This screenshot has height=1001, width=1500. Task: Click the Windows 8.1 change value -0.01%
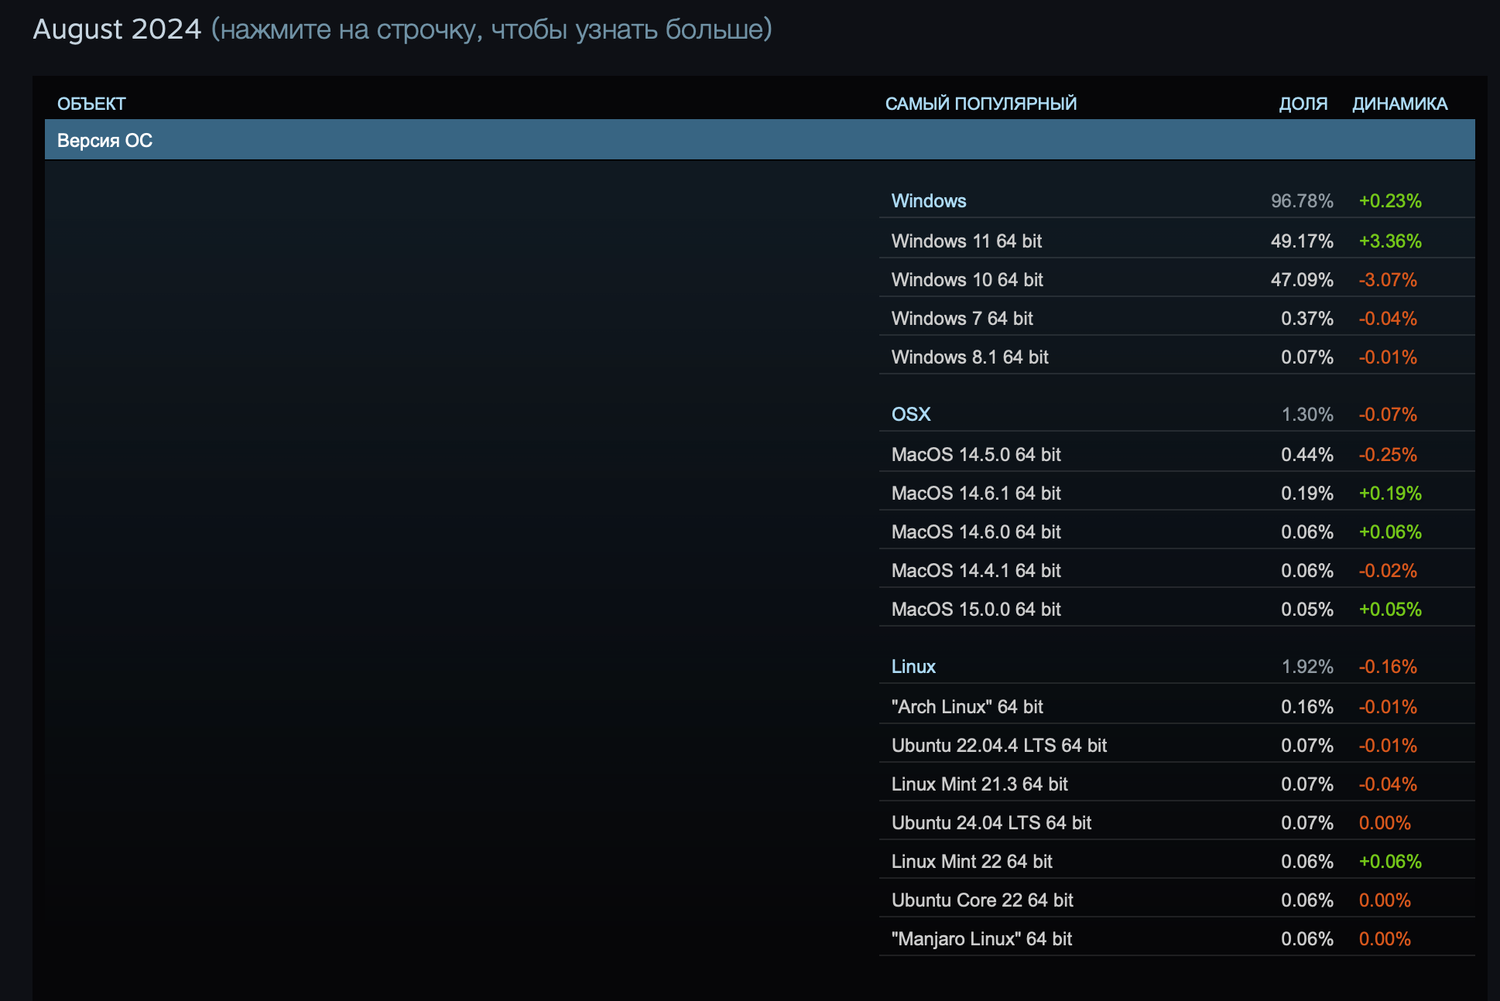(1388, 357)
